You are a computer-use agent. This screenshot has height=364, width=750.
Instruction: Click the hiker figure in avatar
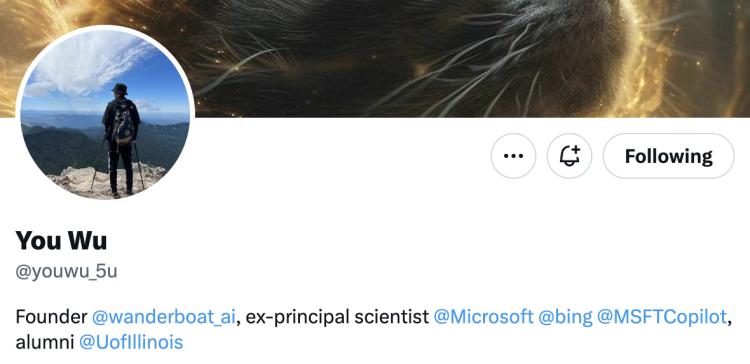coord(121,139)
